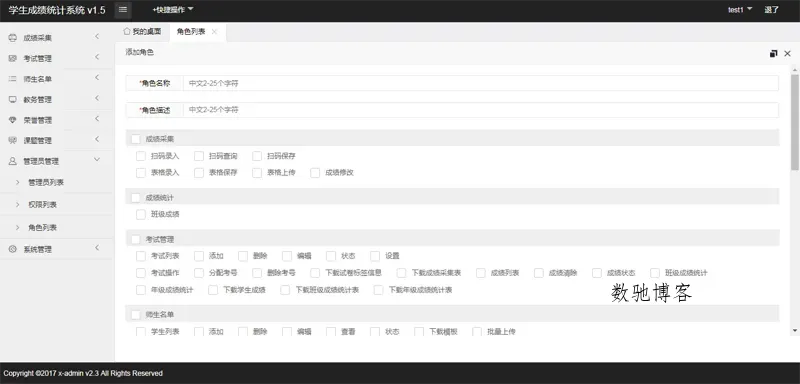Tick the 批量上传 checkbox
Viewport: 800px width, 384px height.
(x=478, y=331)
